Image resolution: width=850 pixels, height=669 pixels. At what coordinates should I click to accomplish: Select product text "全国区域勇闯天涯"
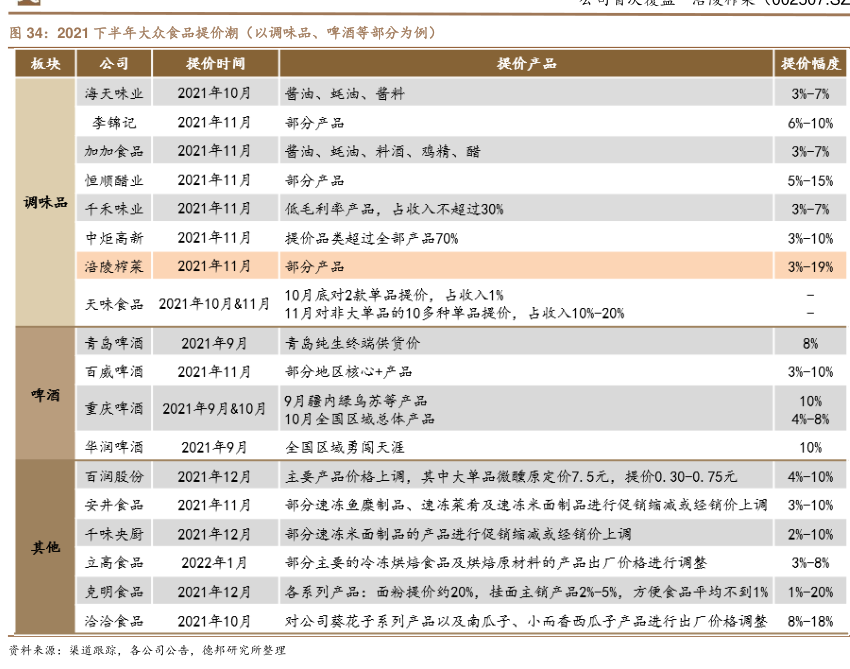pyautogui.click(x=345, y=447)
